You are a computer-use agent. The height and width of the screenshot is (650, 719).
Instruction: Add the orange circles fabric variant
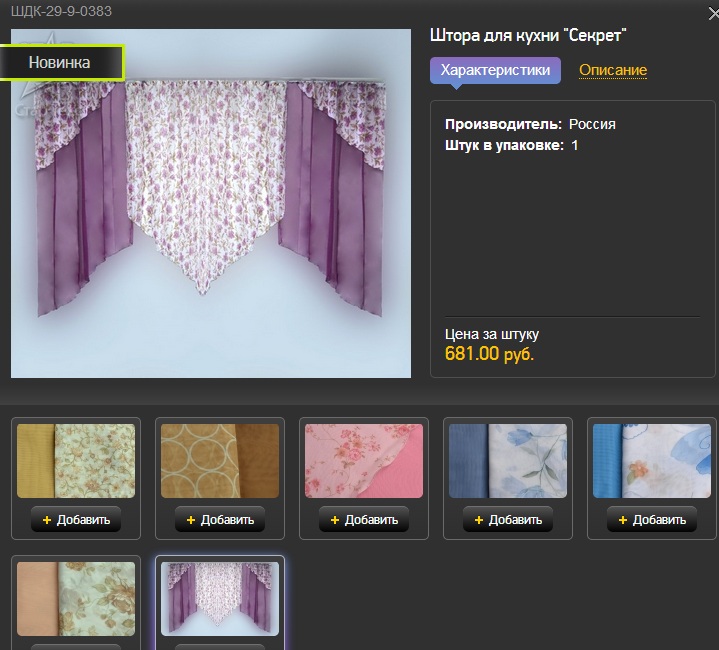pyautogui.click(x=220, y=519)
